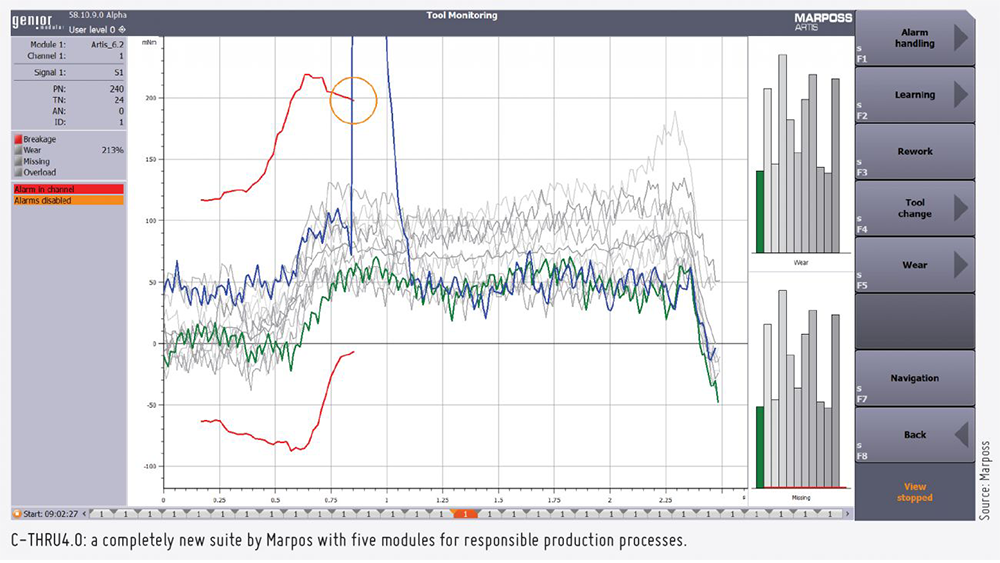1000x563 pixels.
Task: Click the Wear status indicator square
Action: click(18, 151)
